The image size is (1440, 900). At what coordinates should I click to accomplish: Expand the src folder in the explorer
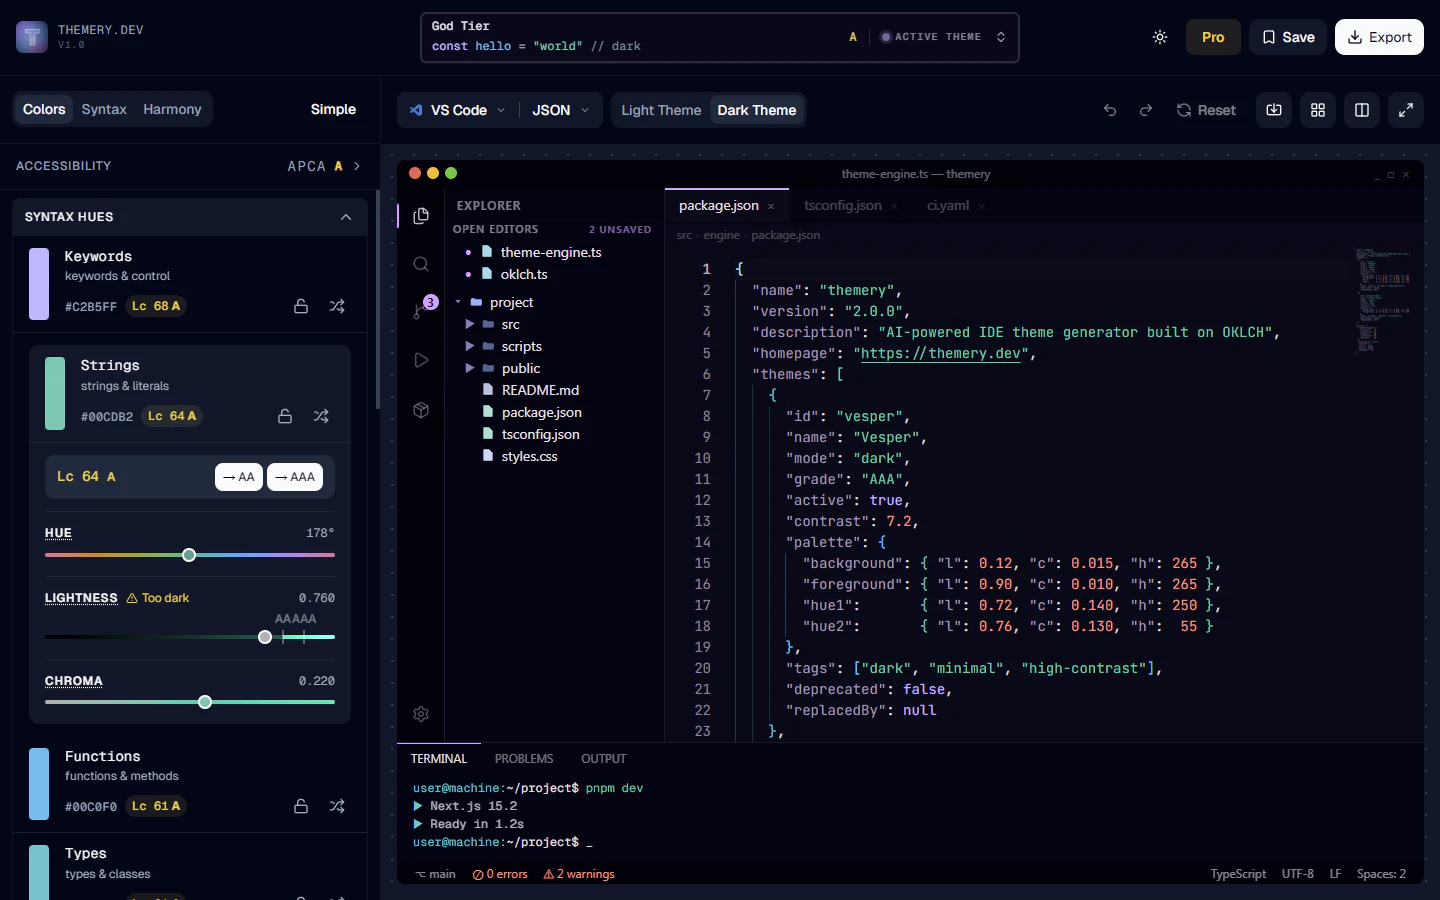470,324
